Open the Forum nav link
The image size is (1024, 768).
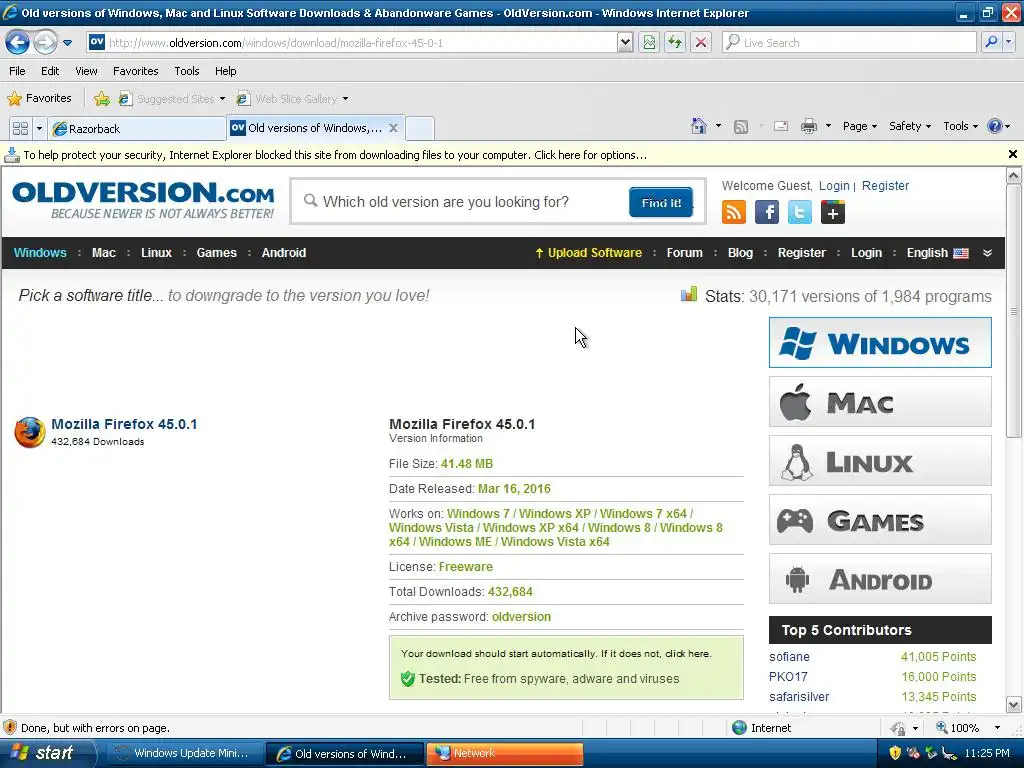[684, 253]
